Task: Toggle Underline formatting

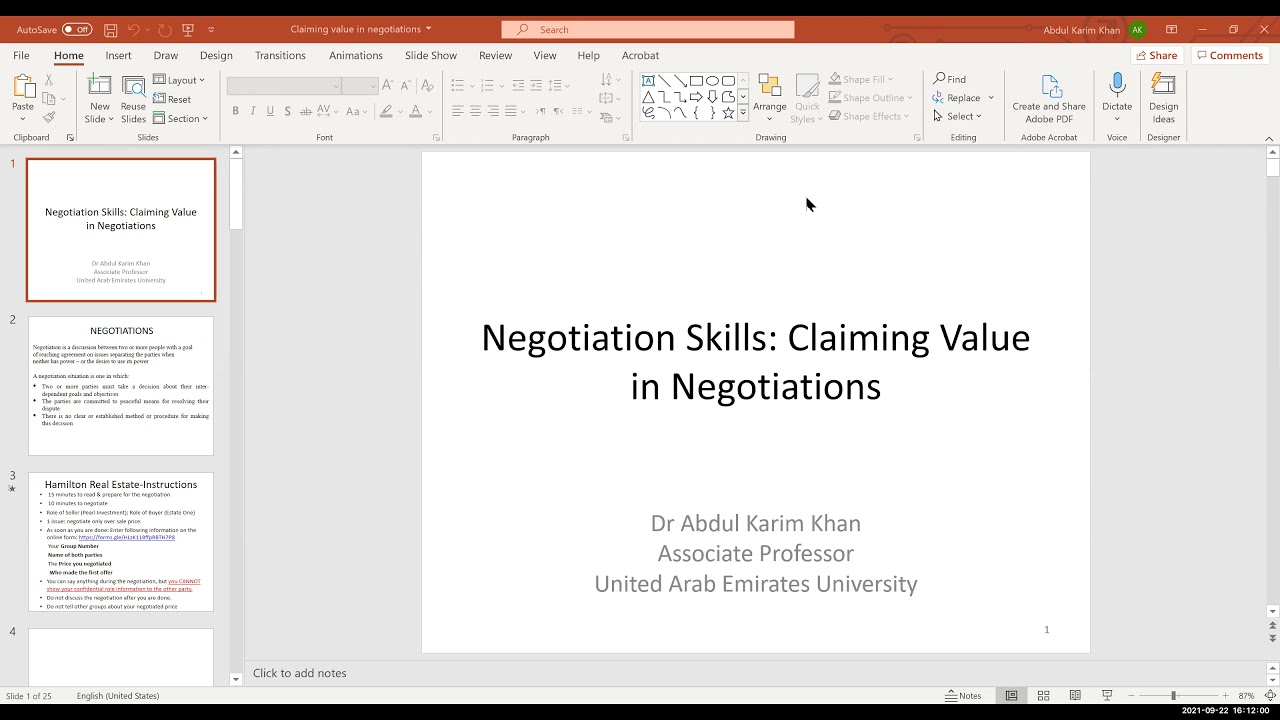Action: [x=270, y=111]
